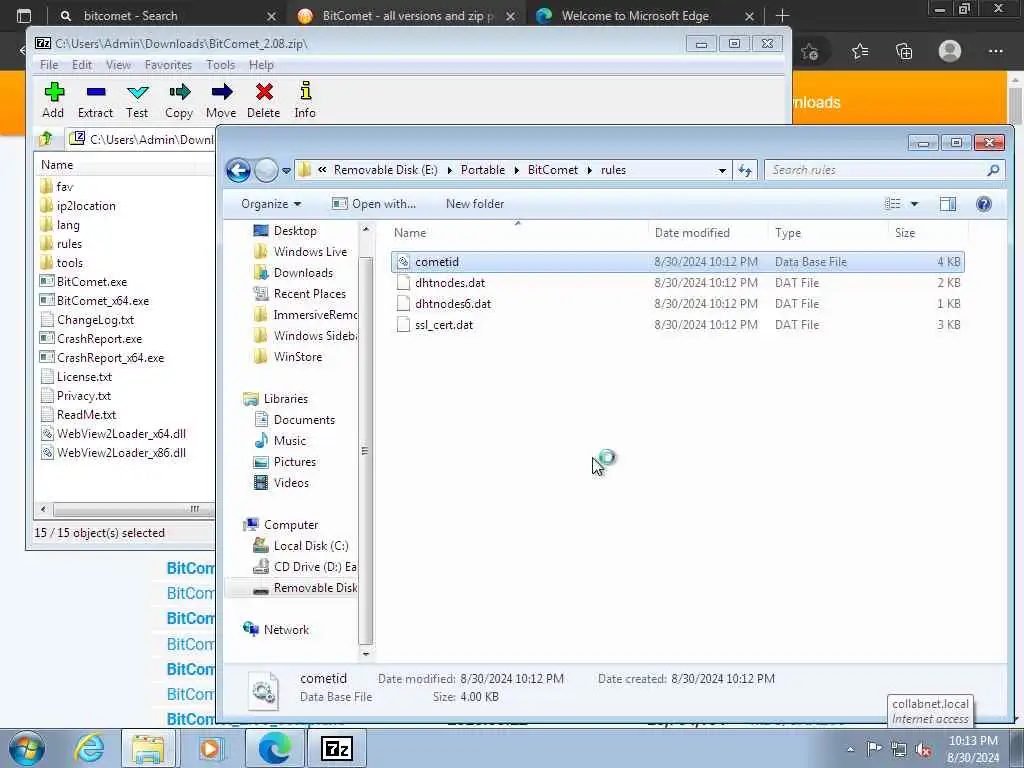Open Edge settings and more menu
This screenshot has height=768, width=1024.
click(x=995, y=51)
